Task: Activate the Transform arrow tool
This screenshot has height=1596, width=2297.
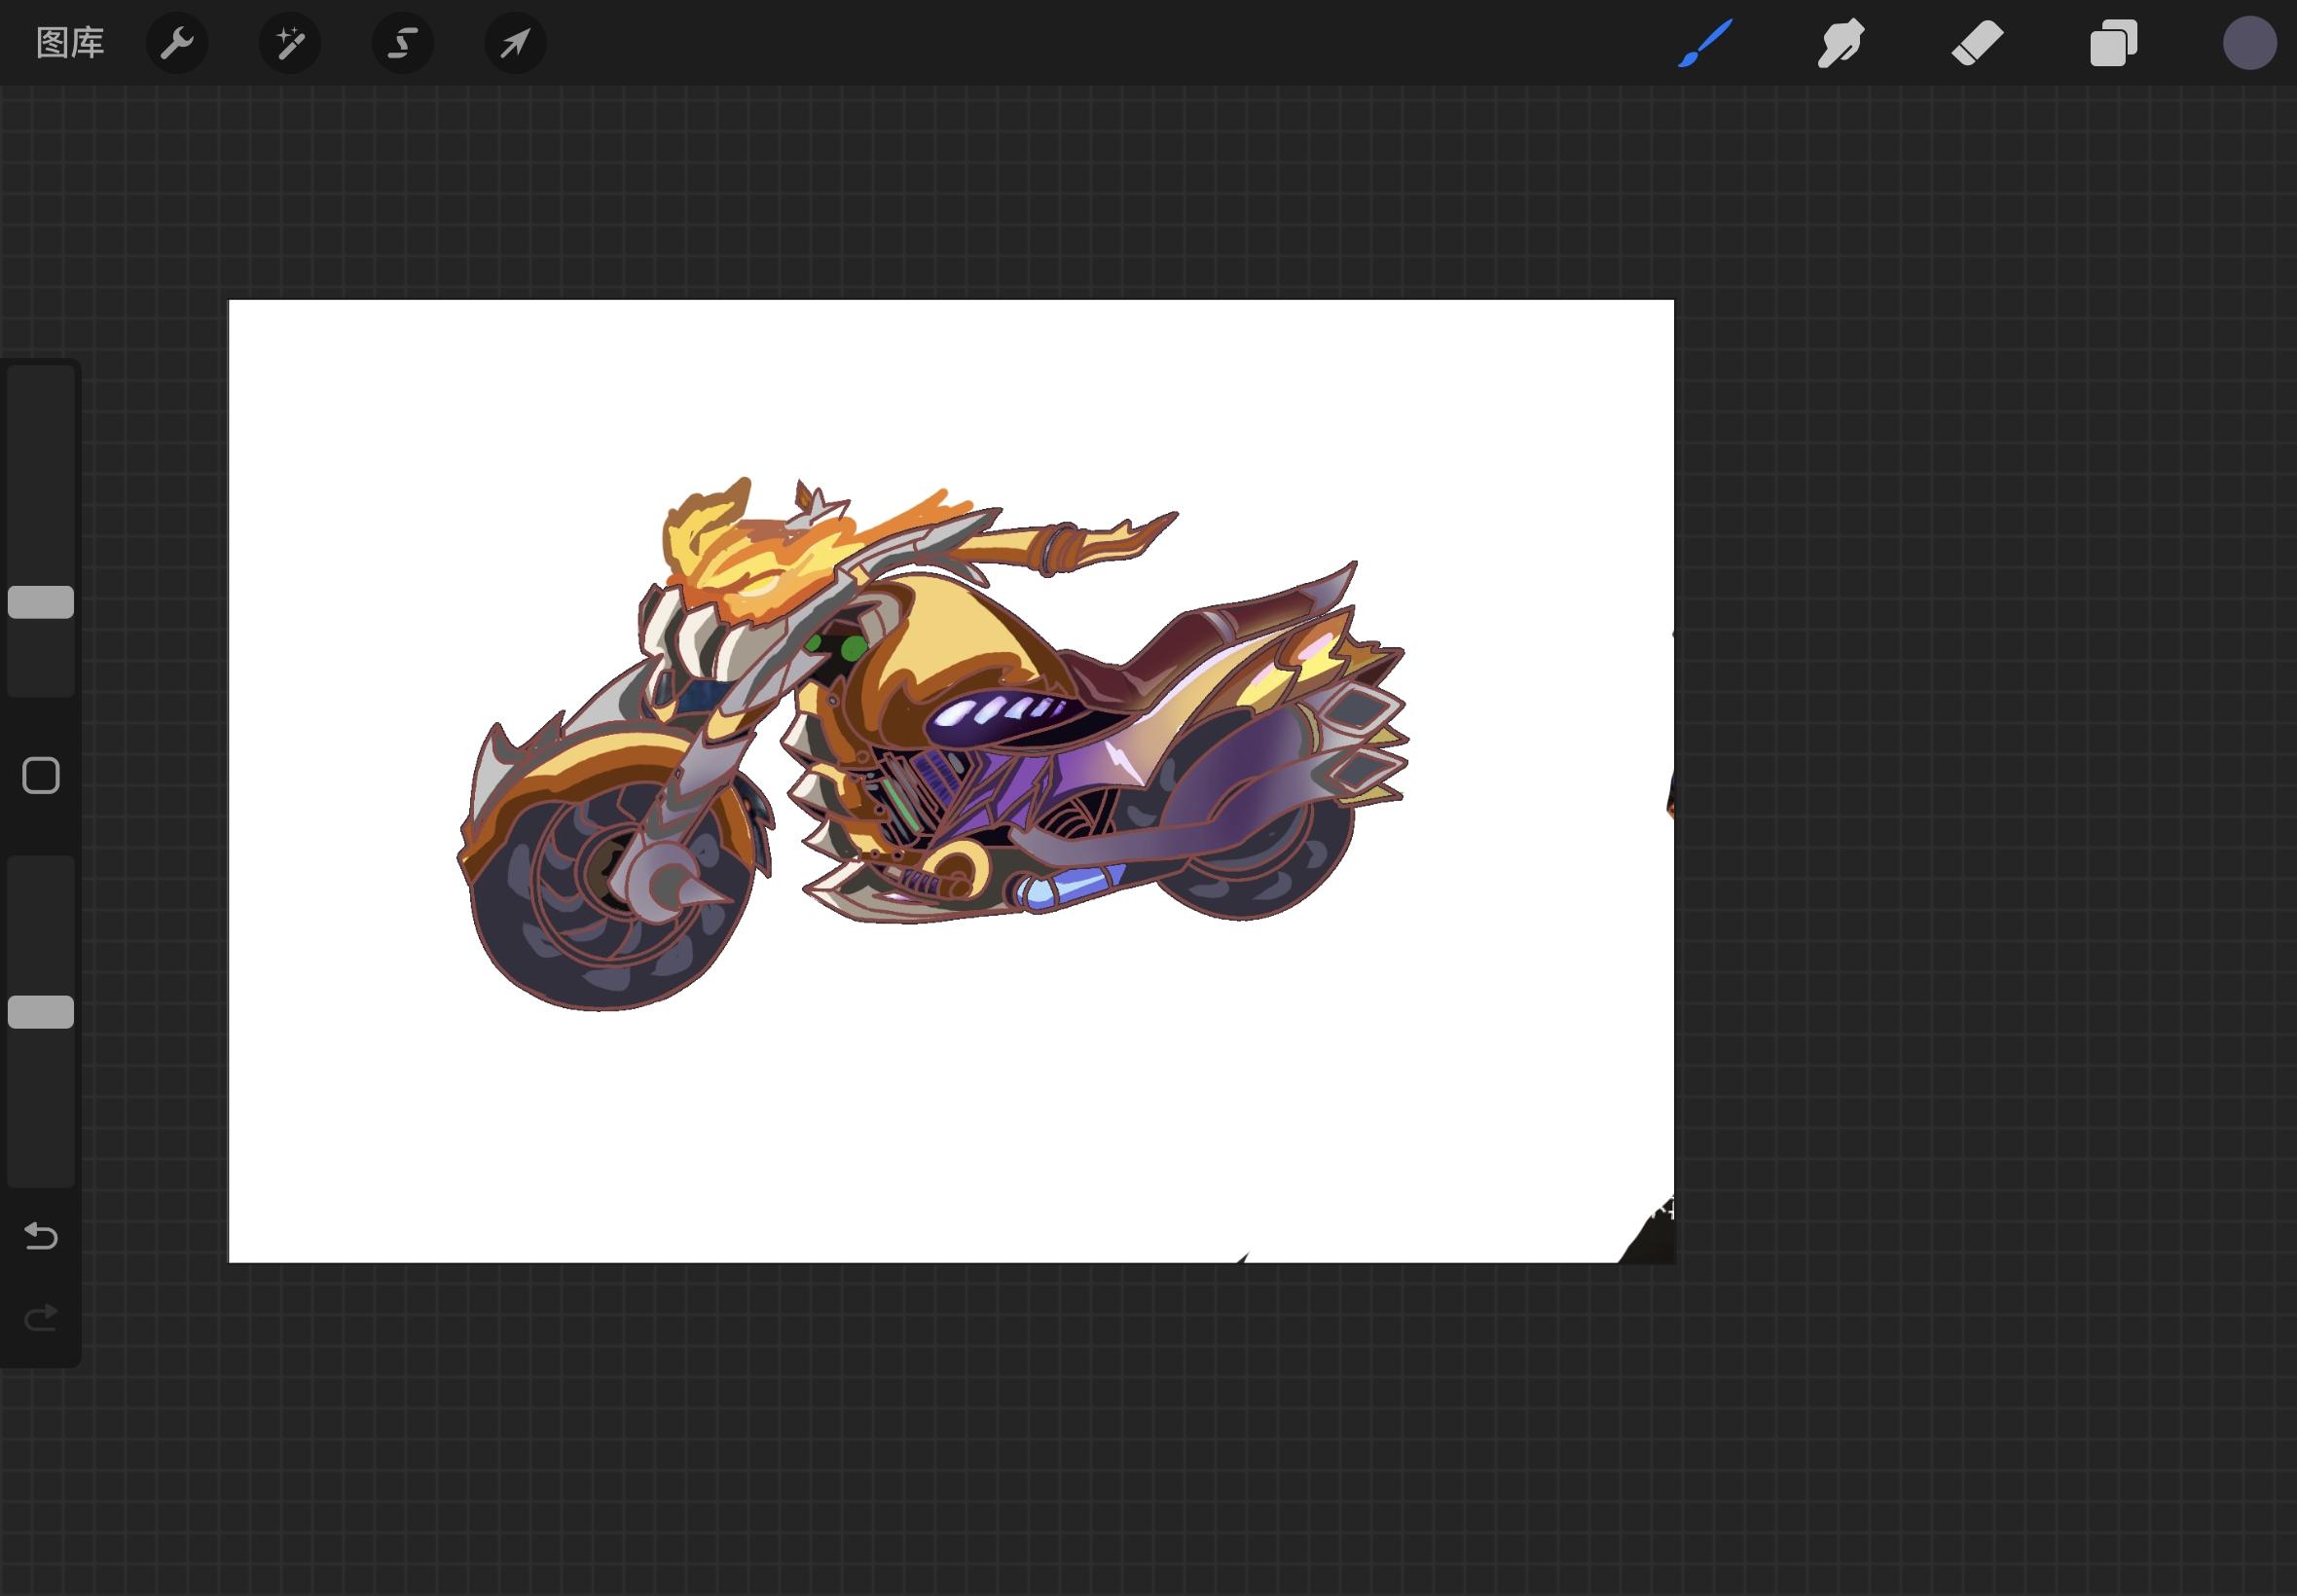Action: [x=515, y=43]
